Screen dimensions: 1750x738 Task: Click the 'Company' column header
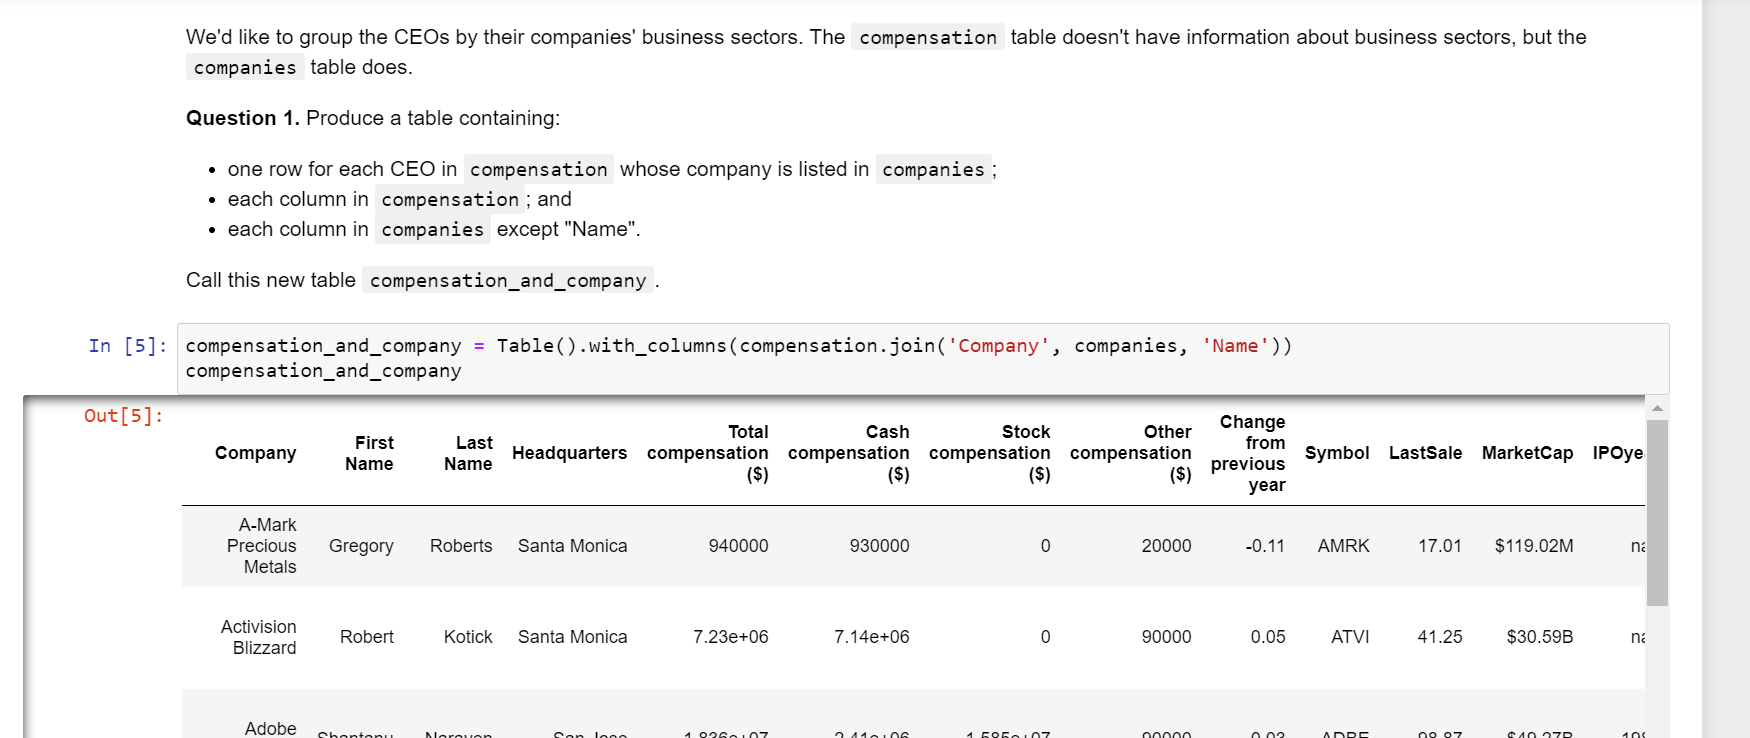(256, 453)
